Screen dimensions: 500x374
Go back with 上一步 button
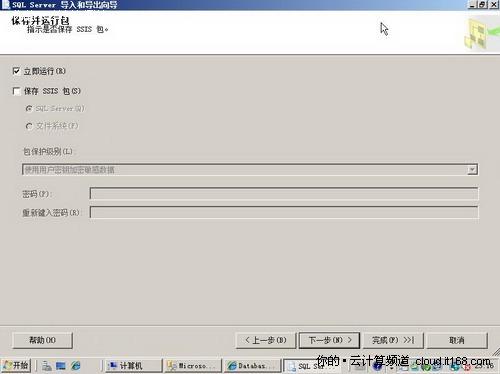[x=266, y=340]
